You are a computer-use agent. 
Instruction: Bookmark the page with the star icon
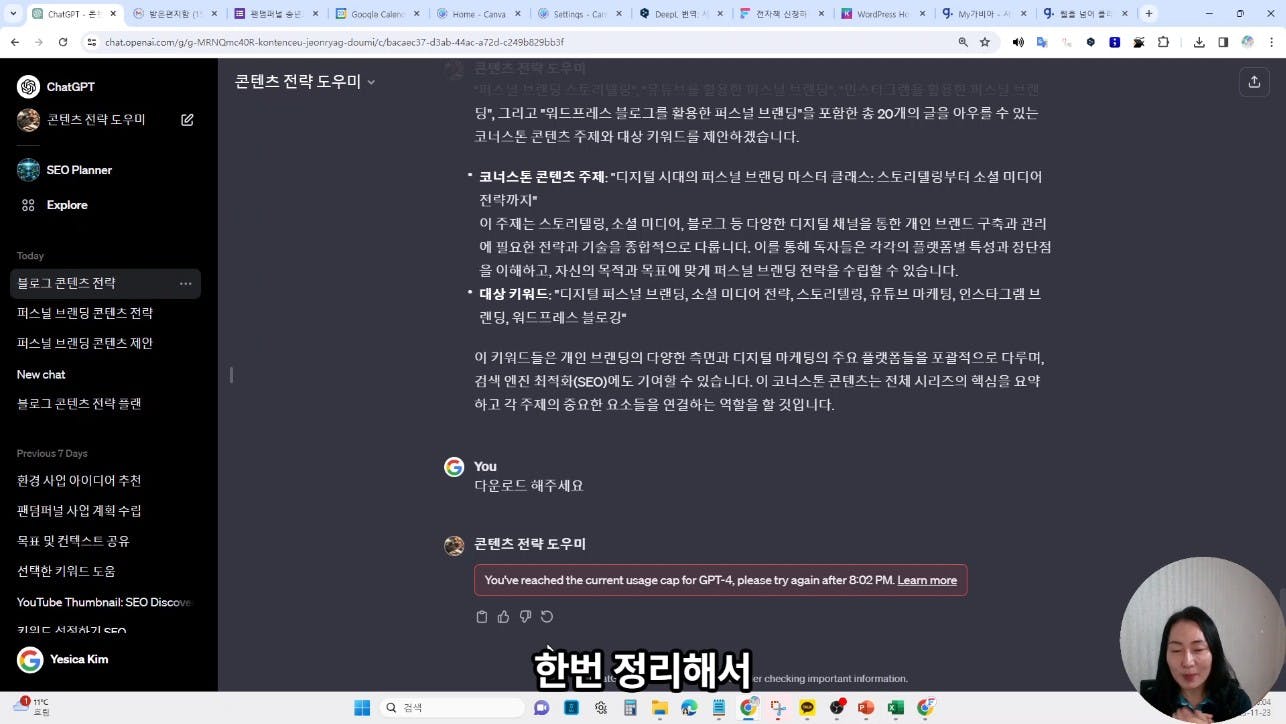click(x=985, y=42)
